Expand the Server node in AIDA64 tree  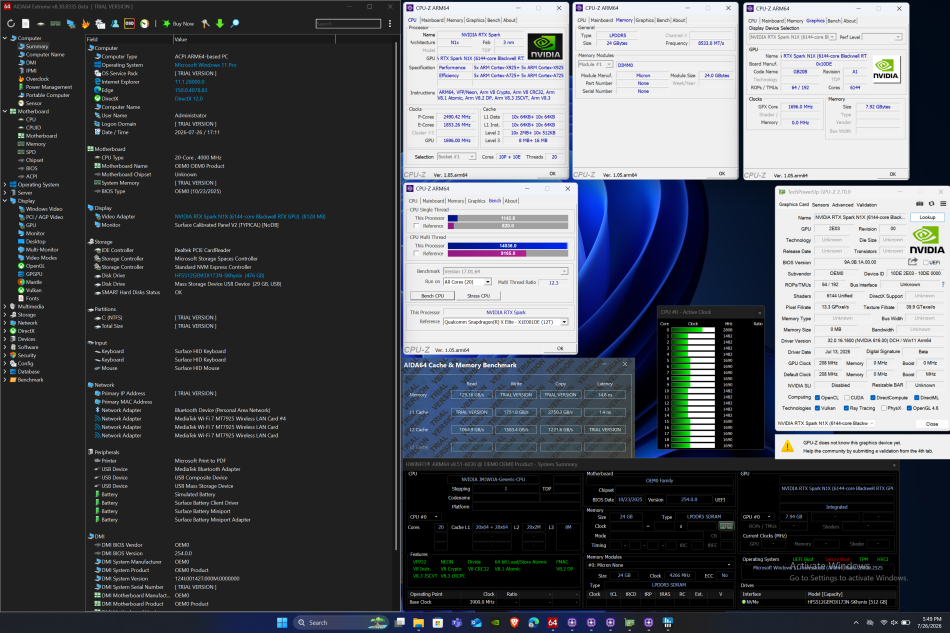click(5, 193)
